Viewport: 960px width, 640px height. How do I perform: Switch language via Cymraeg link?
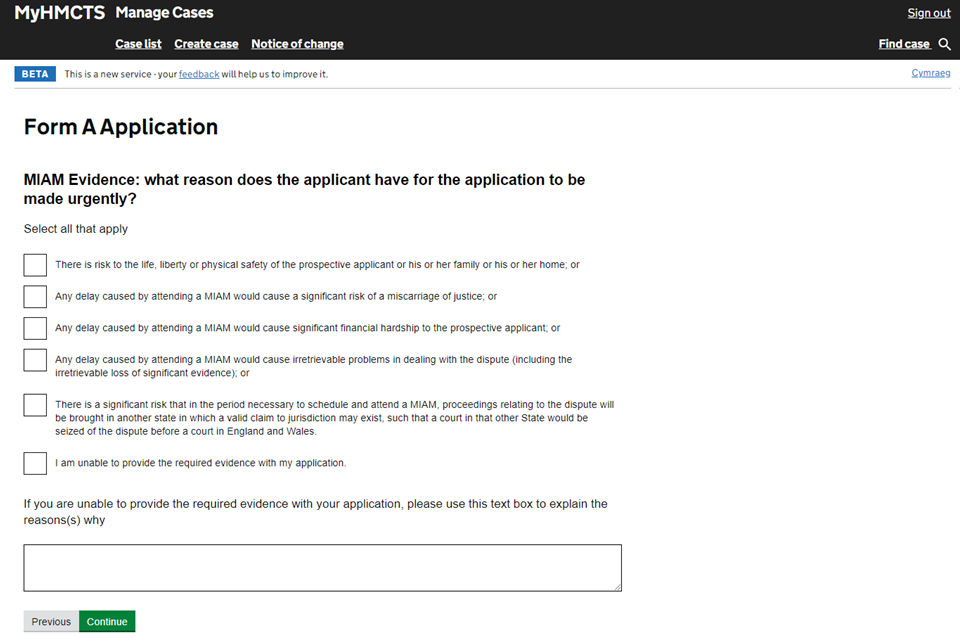[x=930, y=73]
